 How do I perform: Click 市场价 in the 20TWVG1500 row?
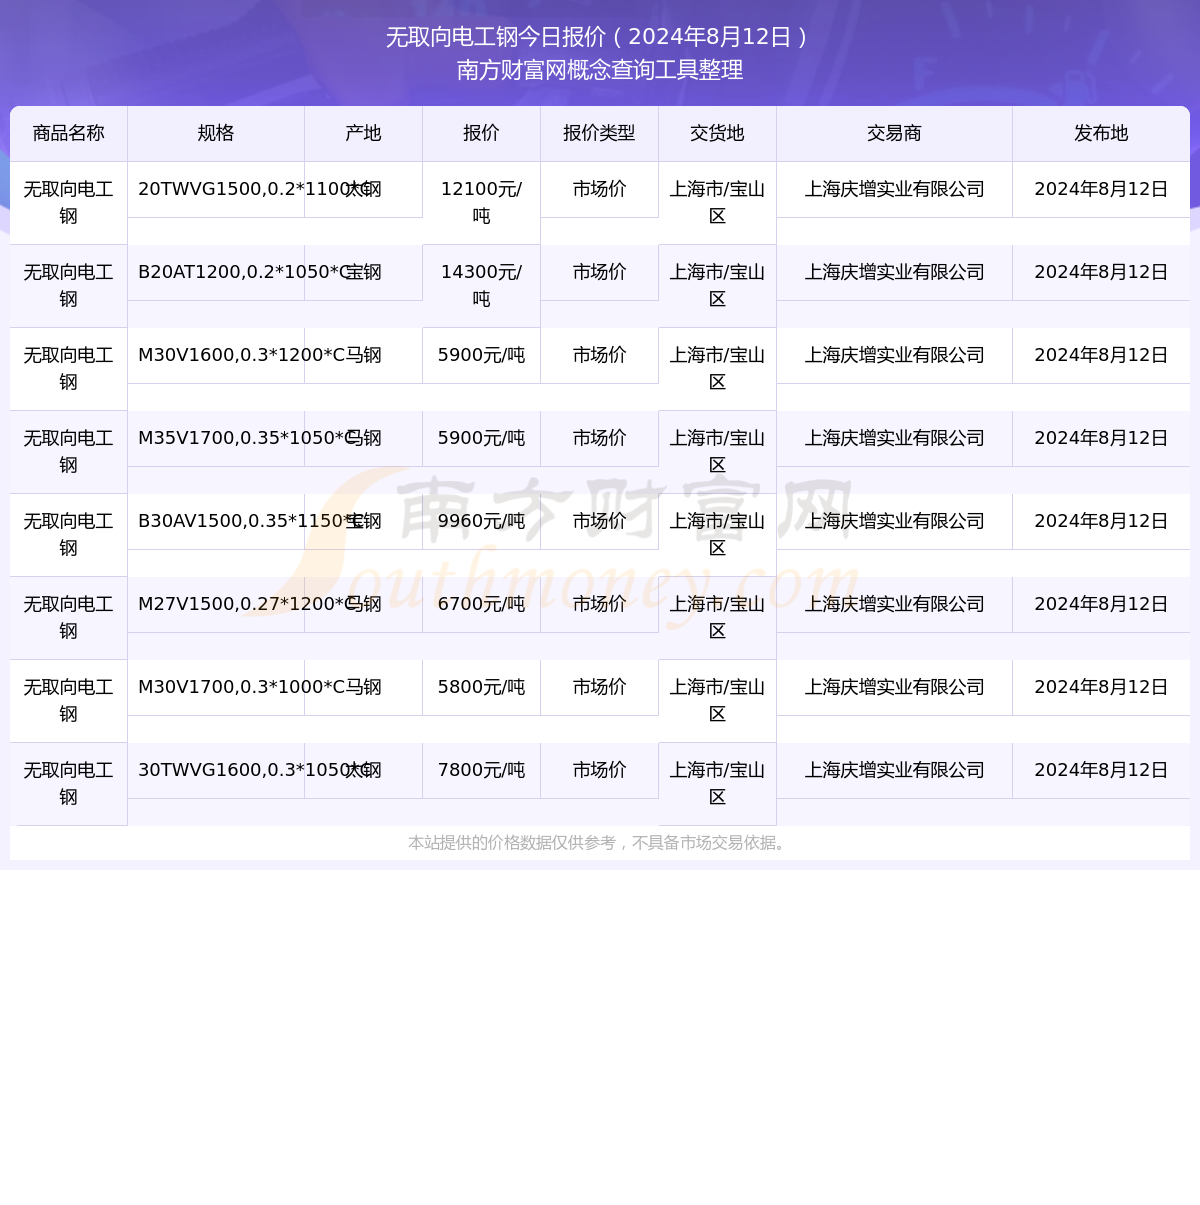click(599, 189)
